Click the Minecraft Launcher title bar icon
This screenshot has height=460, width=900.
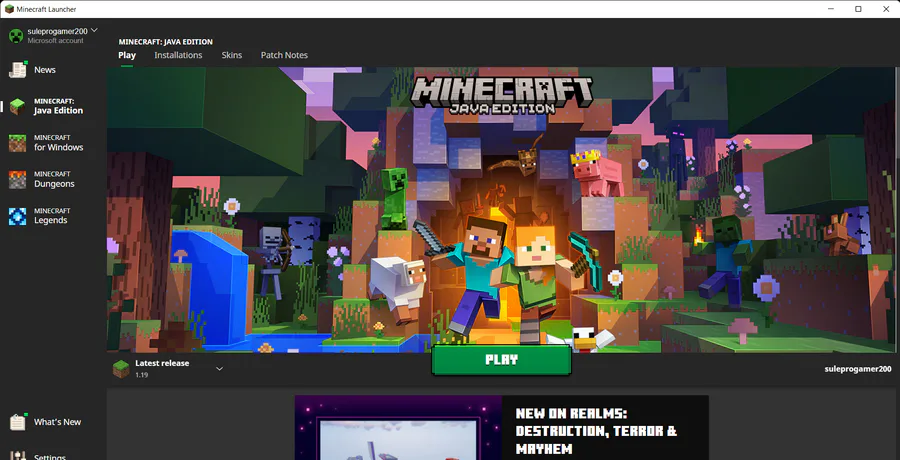(9, 9)
